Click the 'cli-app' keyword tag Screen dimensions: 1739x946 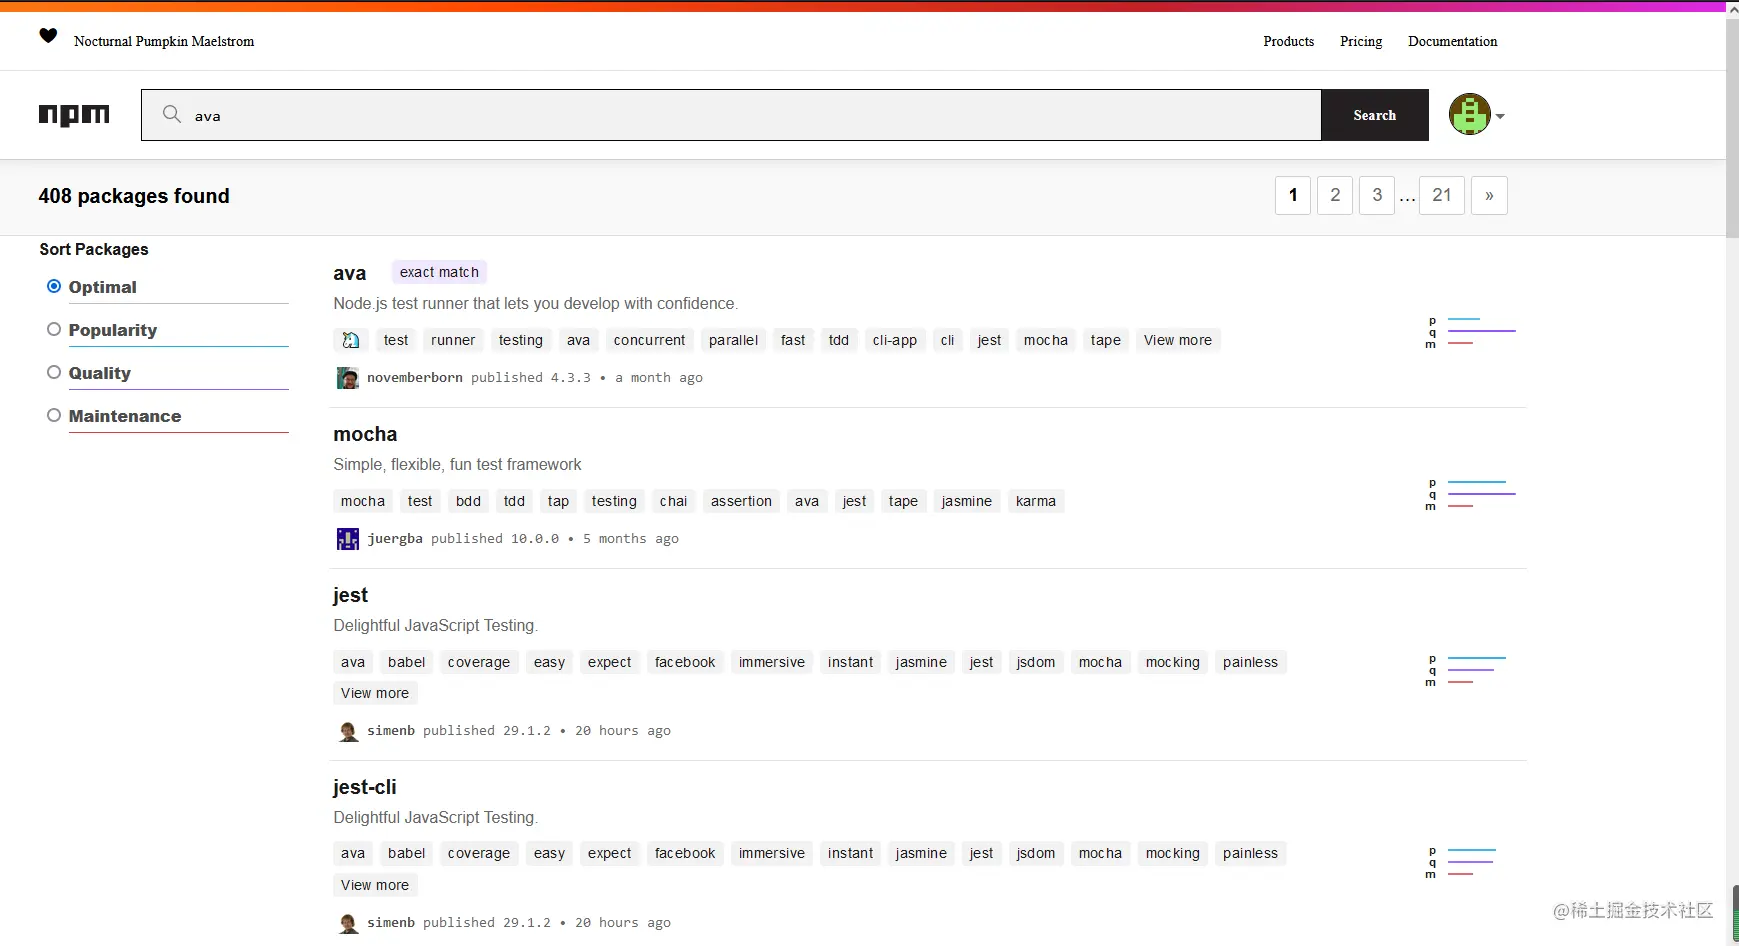pos(895,340)
